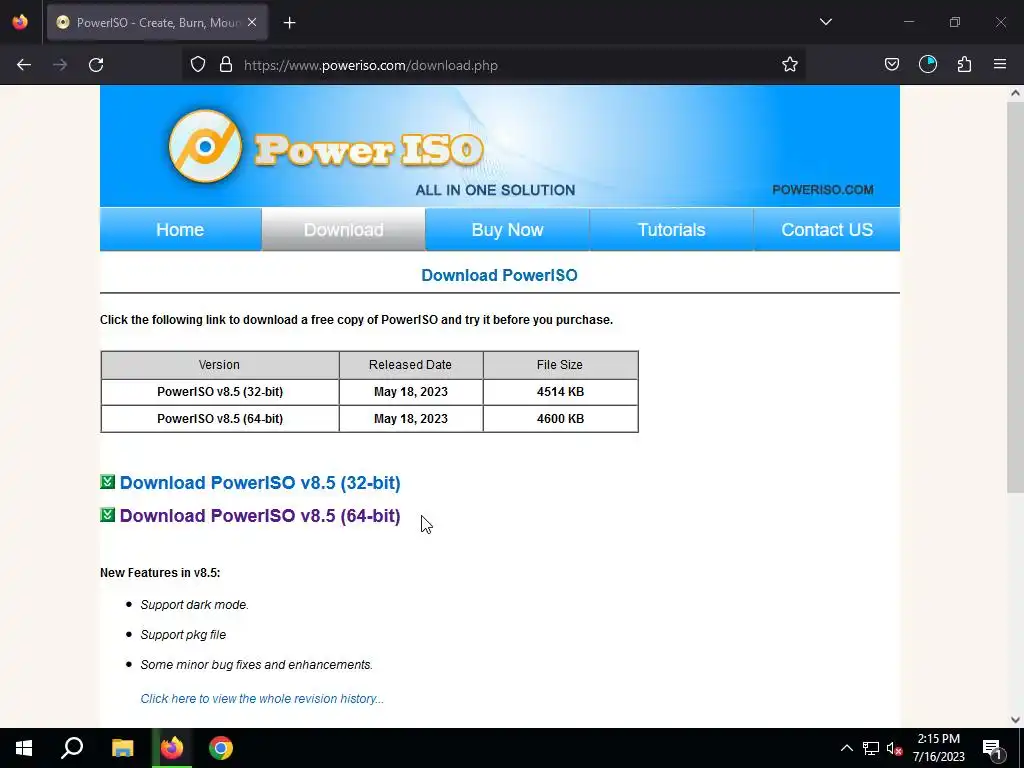
Task: Click green download icon beside 64-bit link
Action: (108, 515)
